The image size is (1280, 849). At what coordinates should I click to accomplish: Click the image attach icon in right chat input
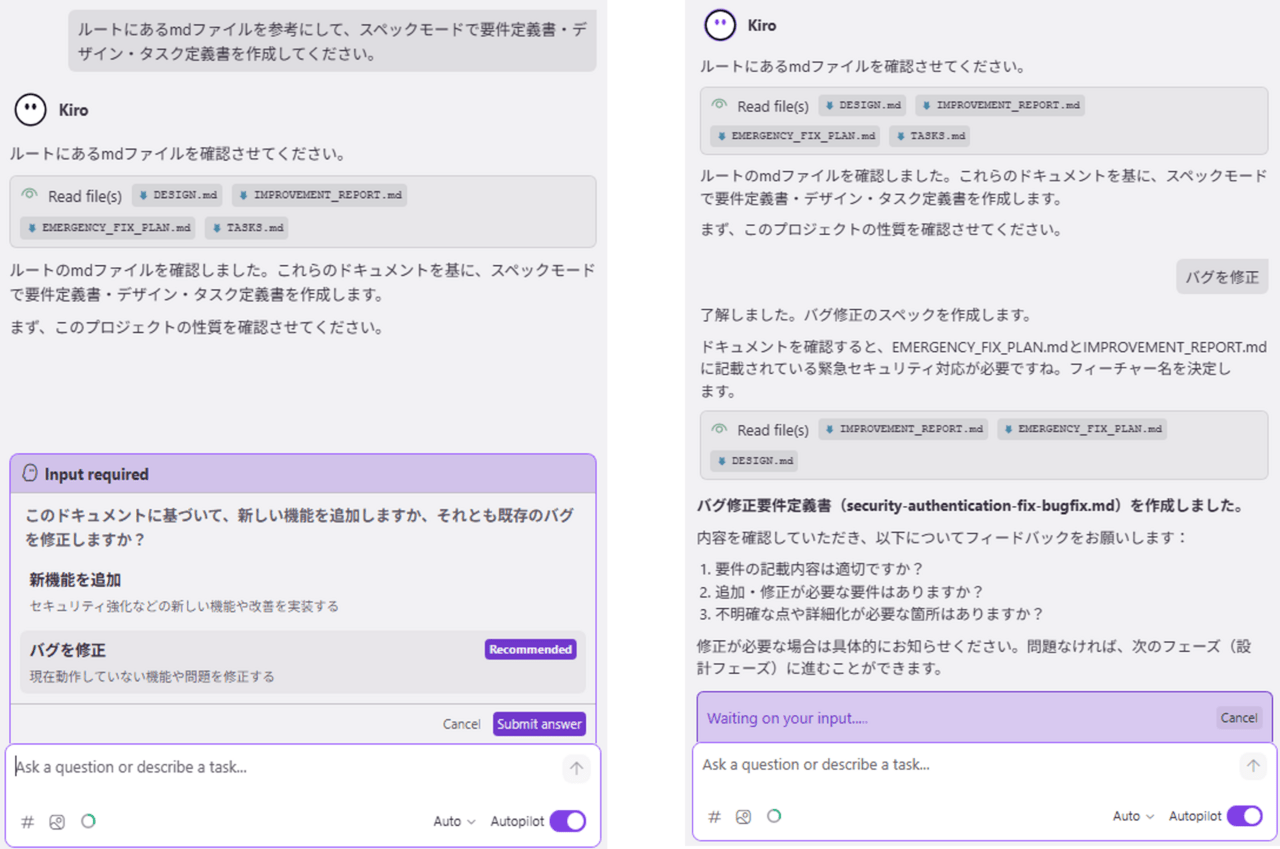tap(743, 817)
